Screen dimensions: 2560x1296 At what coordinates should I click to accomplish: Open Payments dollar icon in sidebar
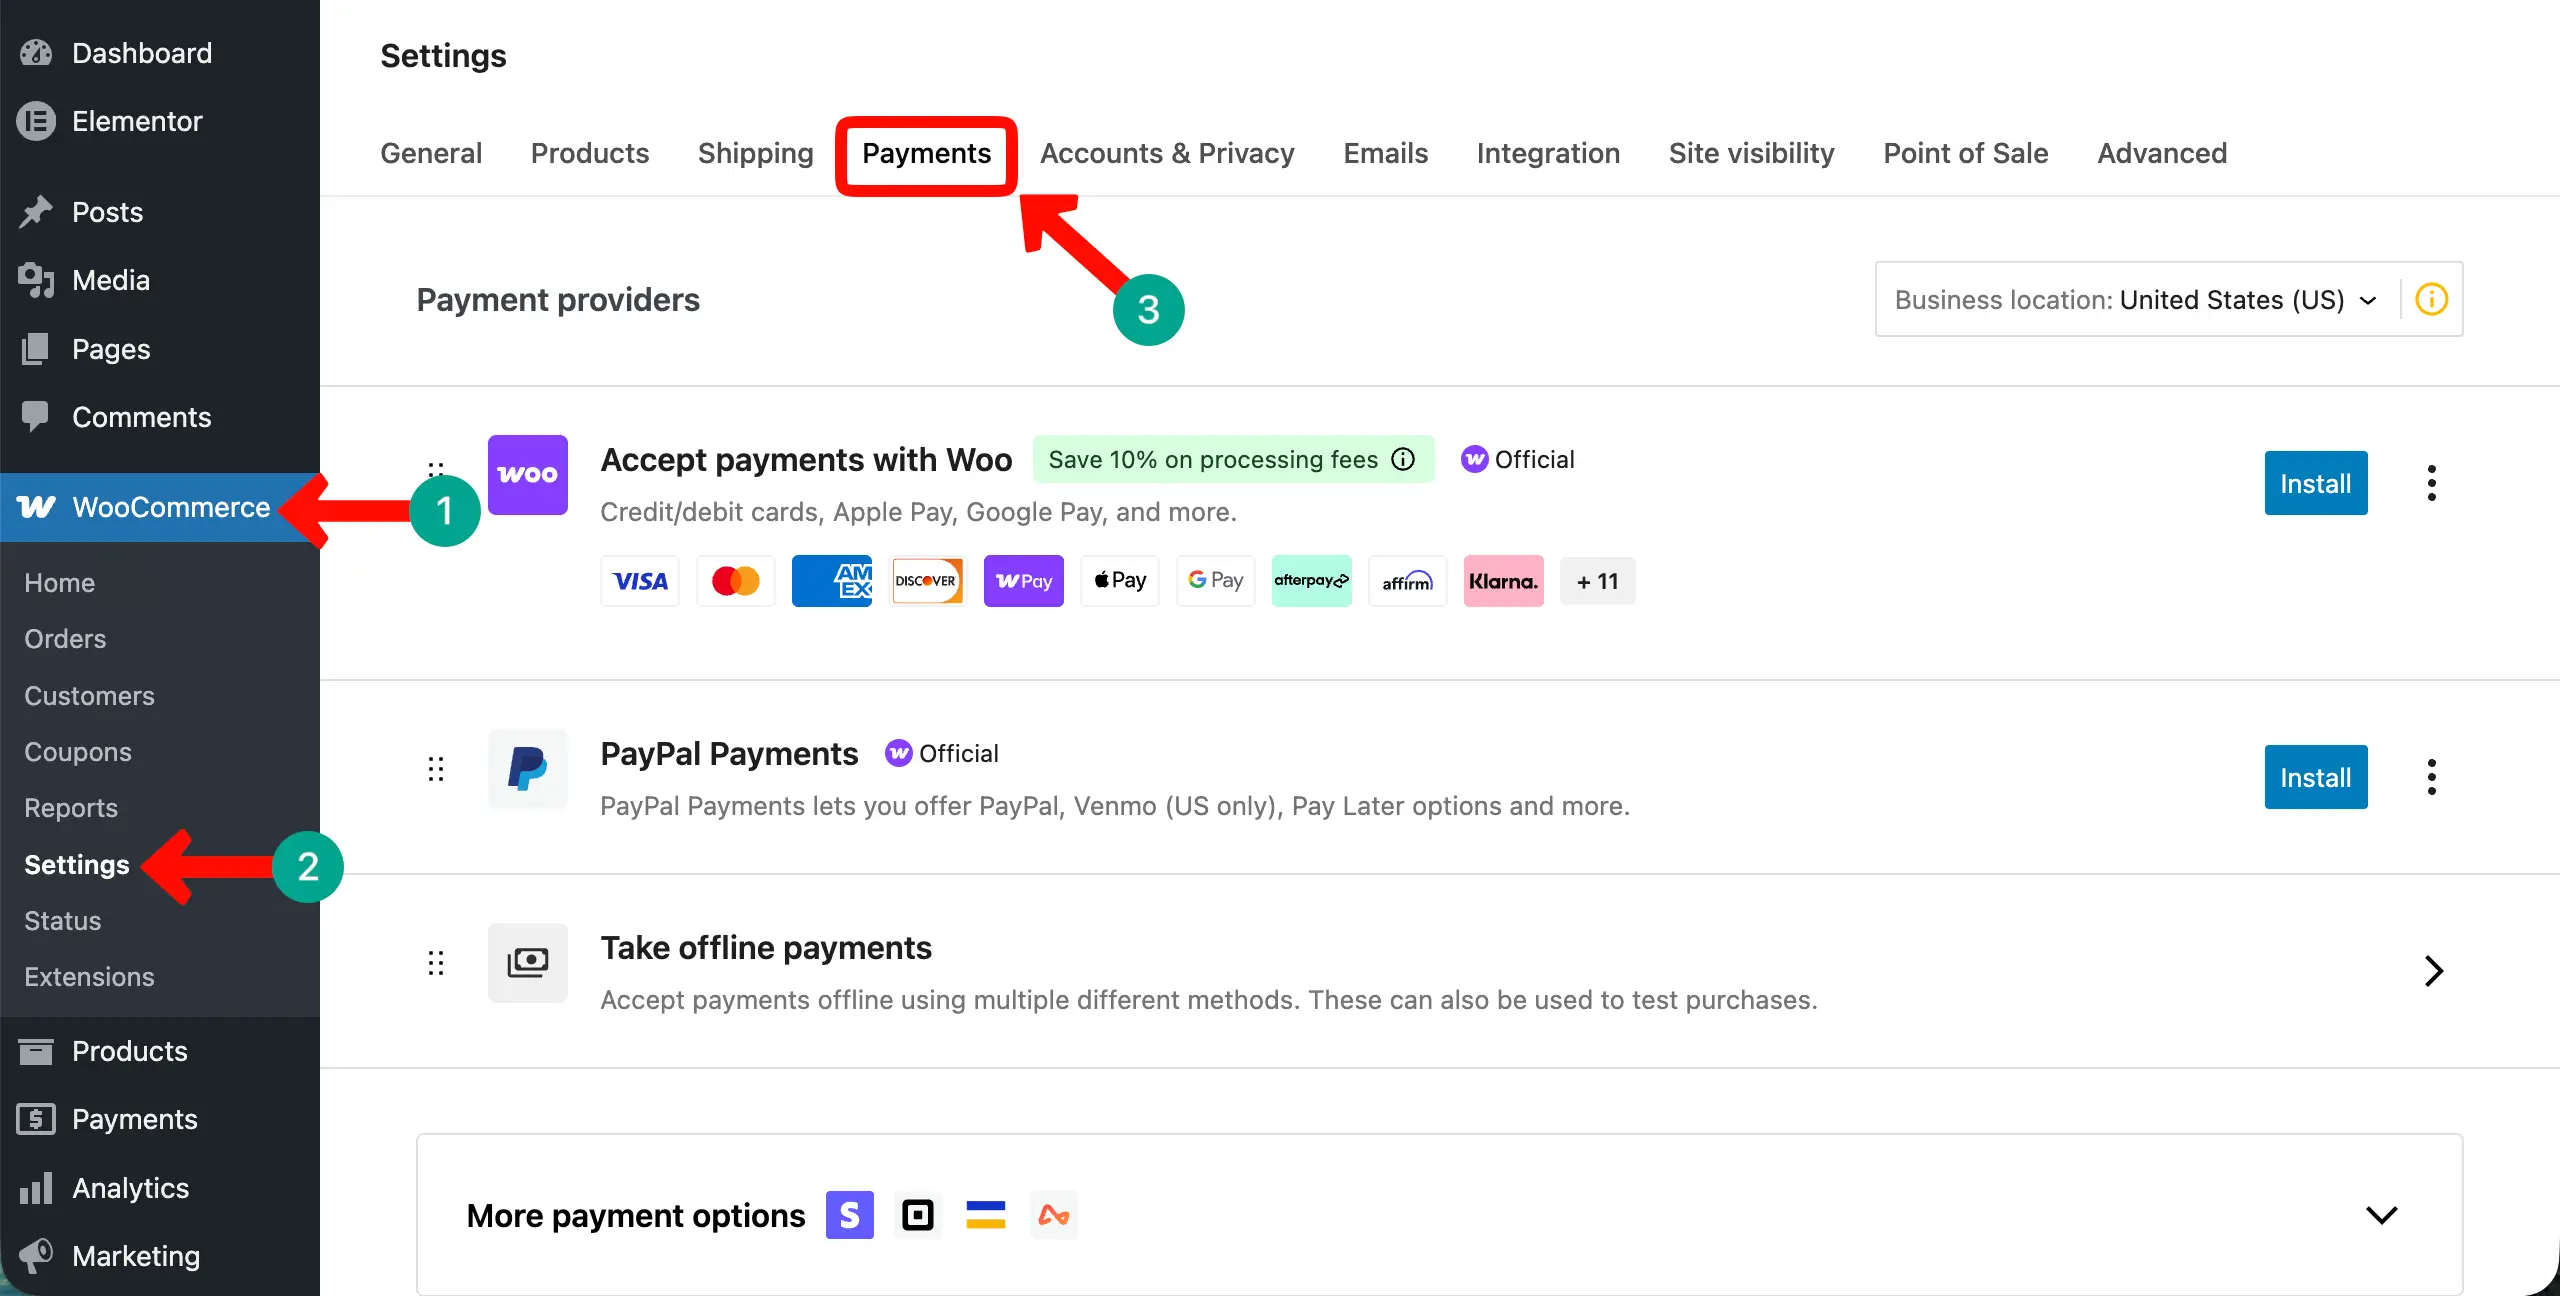[x=36, y=1119]
